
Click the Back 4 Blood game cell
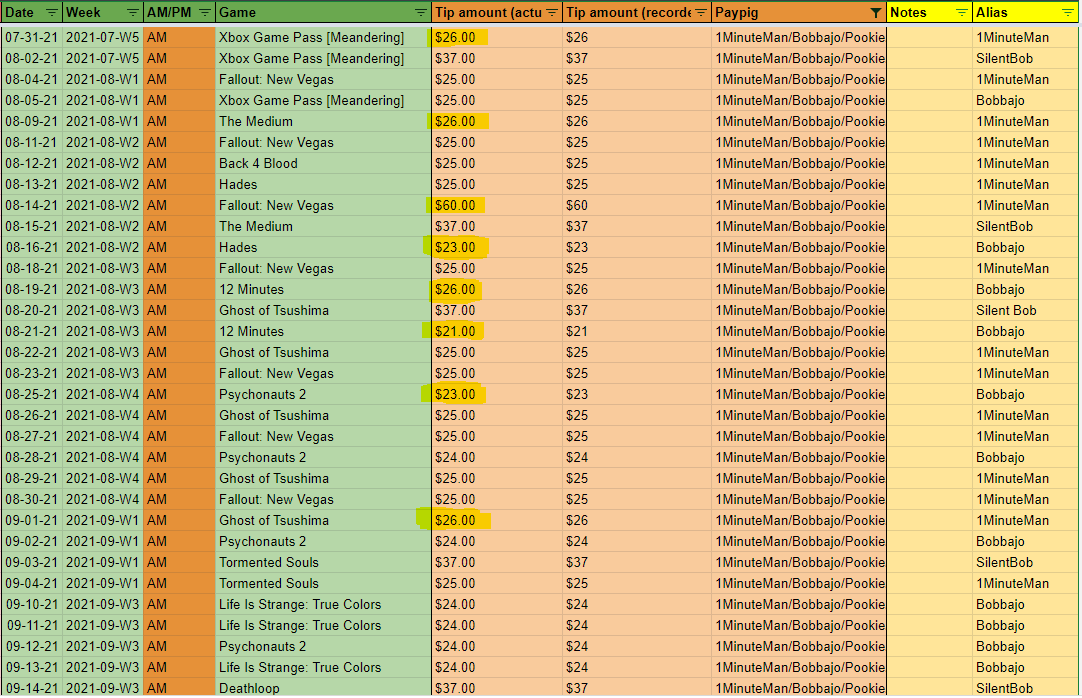click(323, 163)
